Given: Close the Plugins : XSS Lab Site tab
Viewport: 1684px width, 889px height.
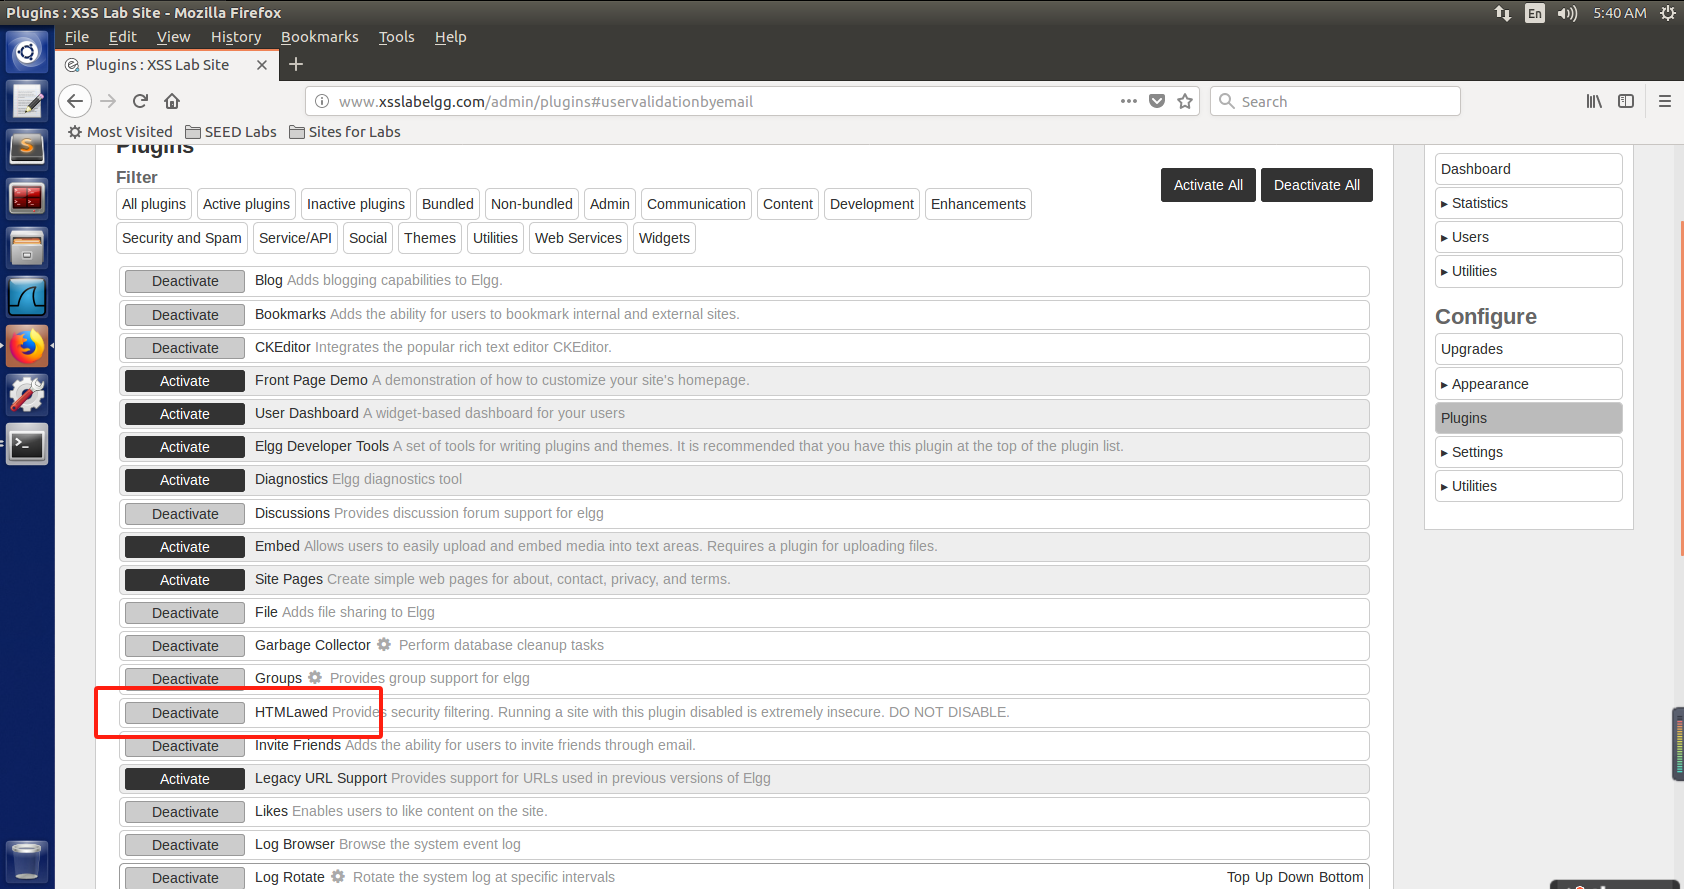Looking at the screenshot, I should point(262,65).
